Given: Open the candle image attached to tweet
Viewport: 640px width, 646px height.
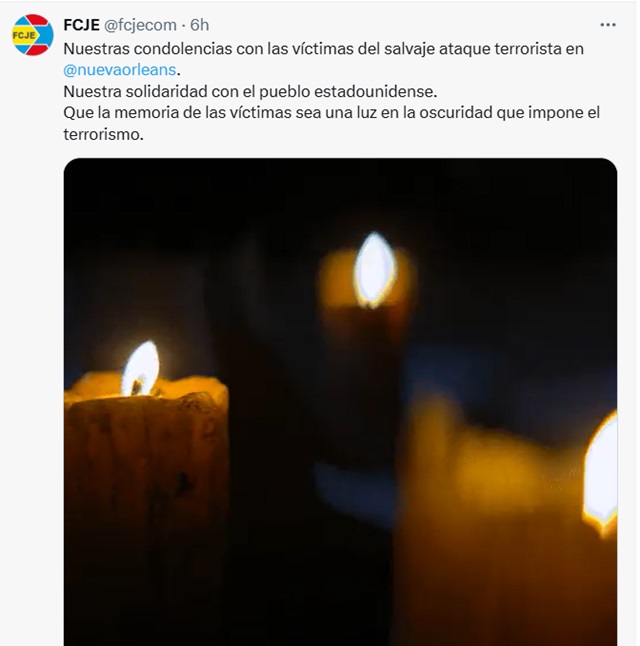Looking at the screenshot, I should pyautogui.click(x=340, y=402).
